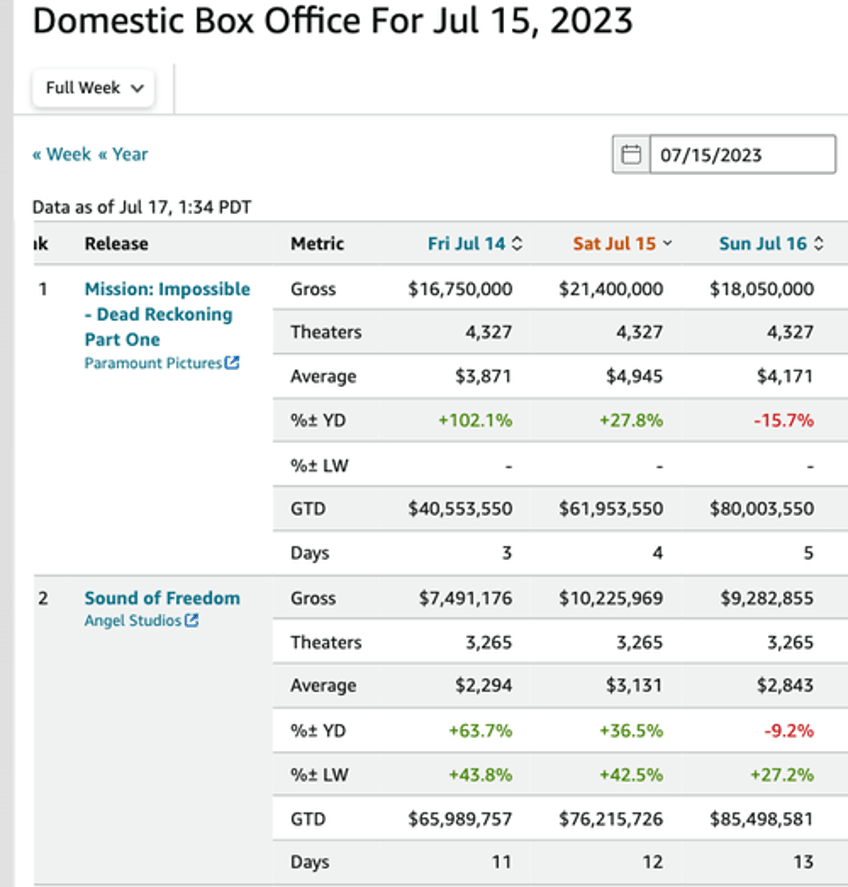Viewport: 848px width, 887px height.
Task: Sort by the Sun Jul 16 column
Action: pos(771,244)
